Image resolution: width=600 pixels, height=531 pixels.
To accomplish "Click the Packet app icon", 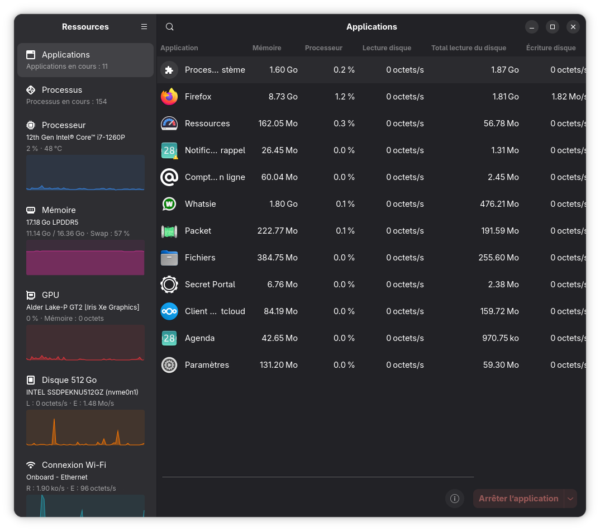I will pos(169,231).
